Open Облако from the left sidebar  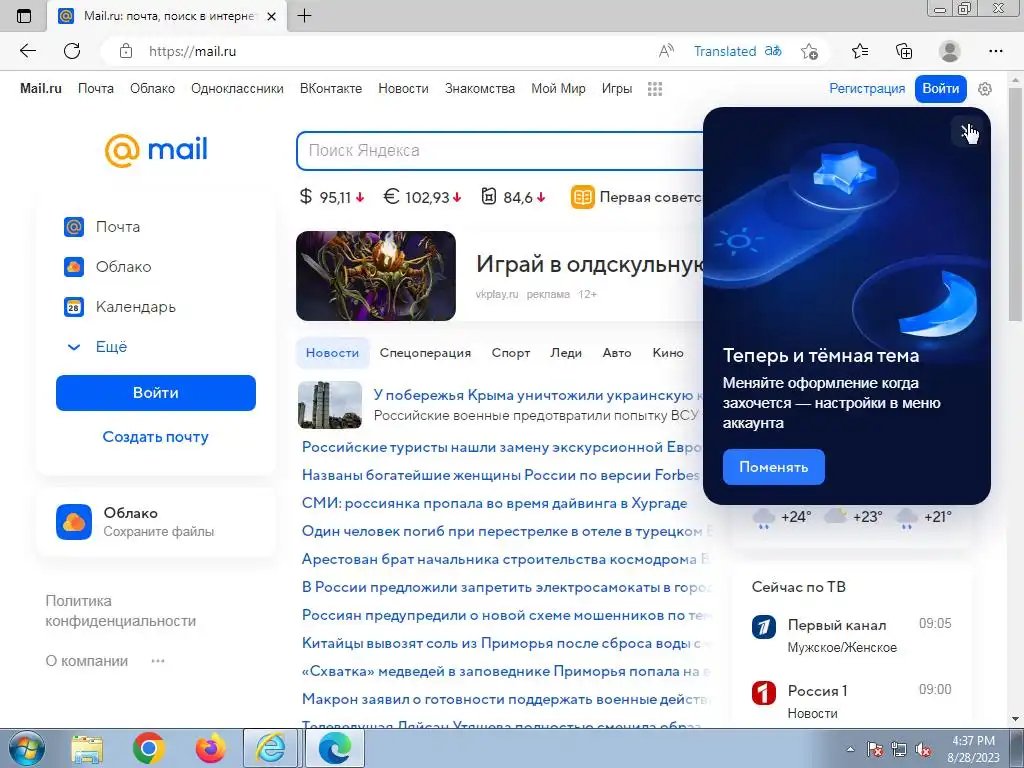click(x=108, y=266)
